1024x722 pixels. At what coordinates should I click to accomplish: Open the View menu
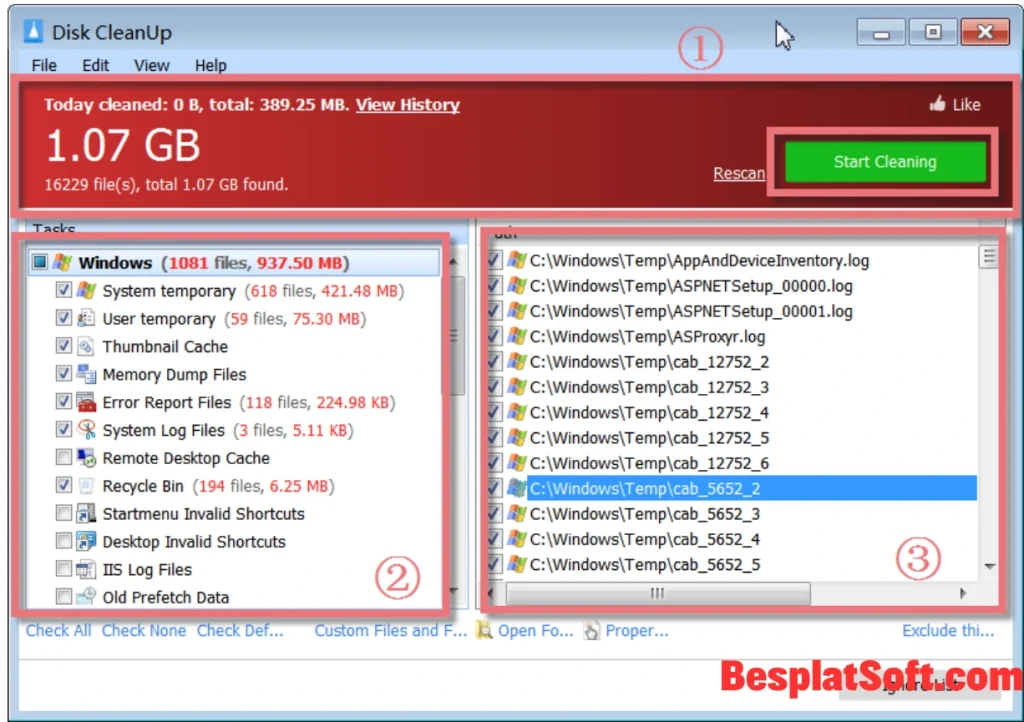coord(151,66)
